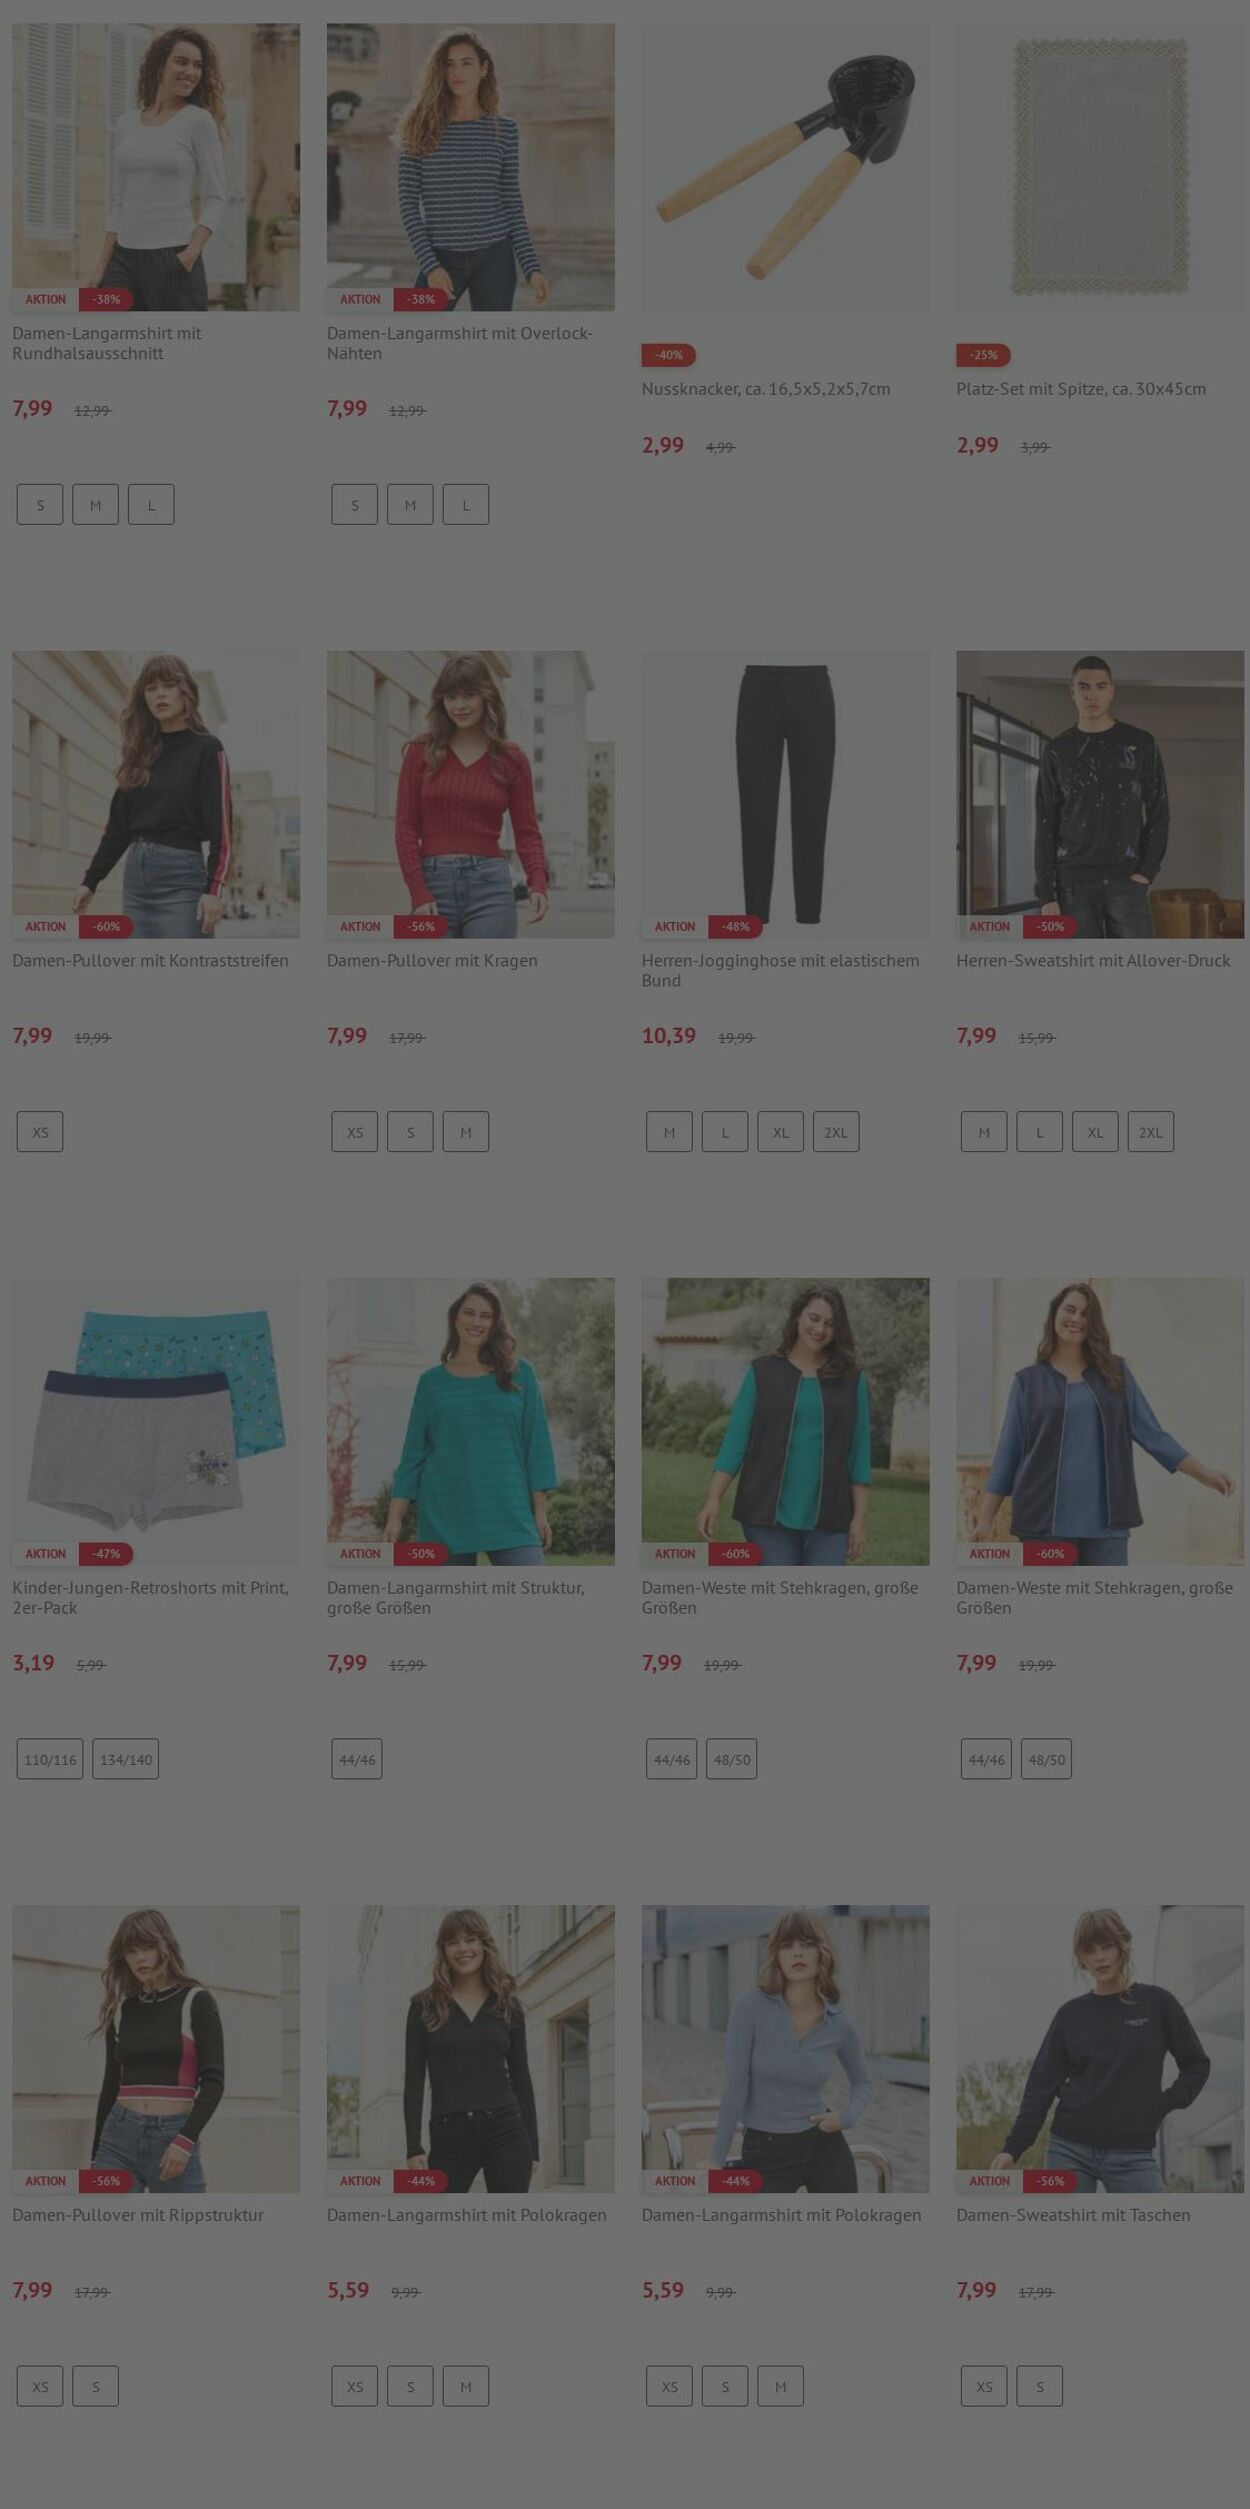
Task: Select size XS for Damen-Sweatshirt mit Taschen
Action: (x=984, y=2386)
